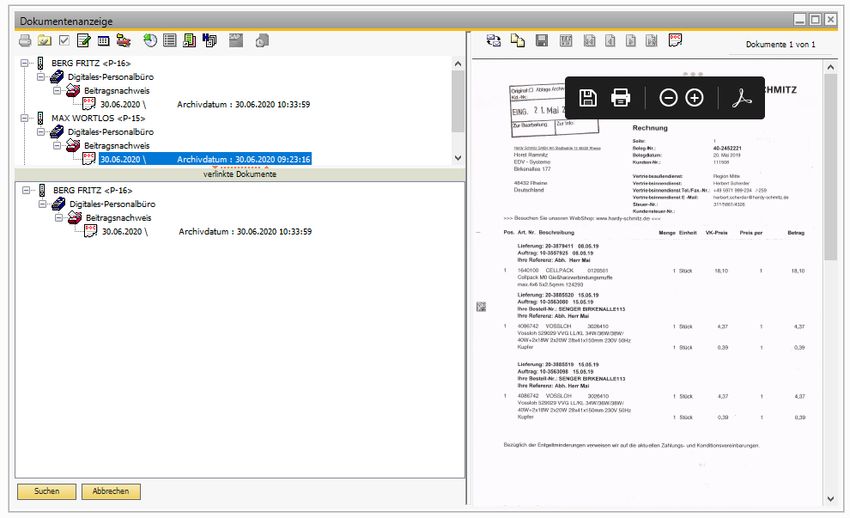Select Digitales-Personalbüro in linked documents tree
Viewport: 850px width, 518px height.
tap(112, 204)
